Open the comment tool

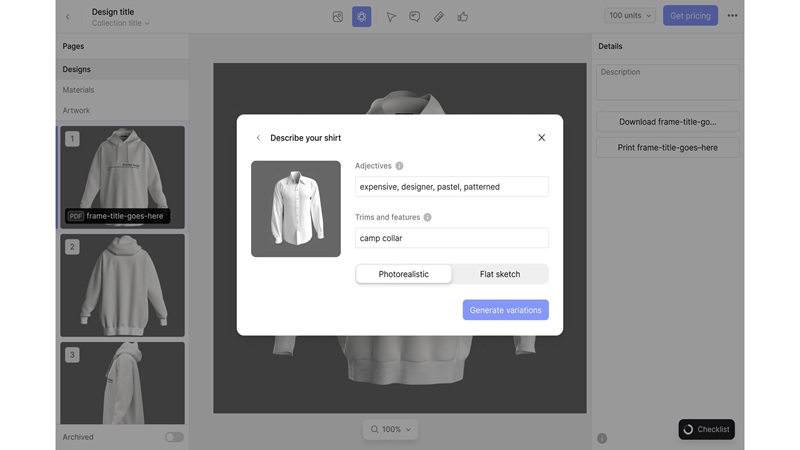point(414,17)
